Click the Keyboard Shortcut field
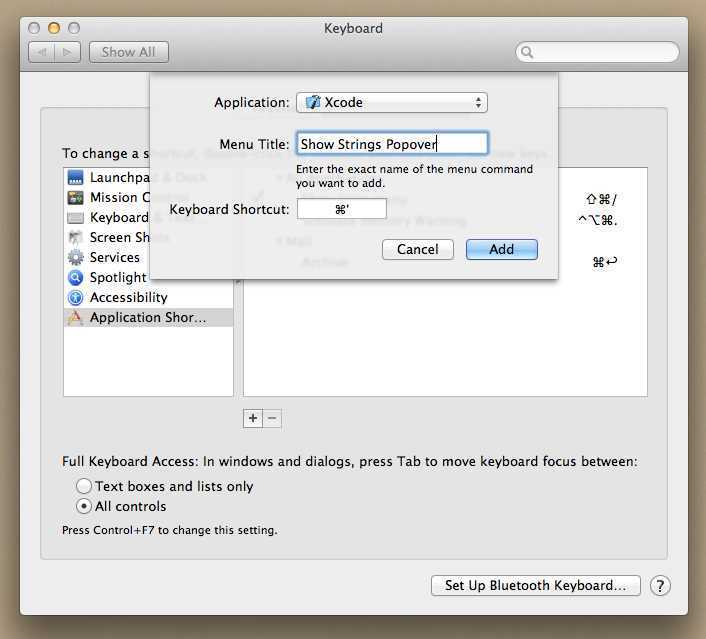Viewport: 706px width, 639px height. [342, 209]
